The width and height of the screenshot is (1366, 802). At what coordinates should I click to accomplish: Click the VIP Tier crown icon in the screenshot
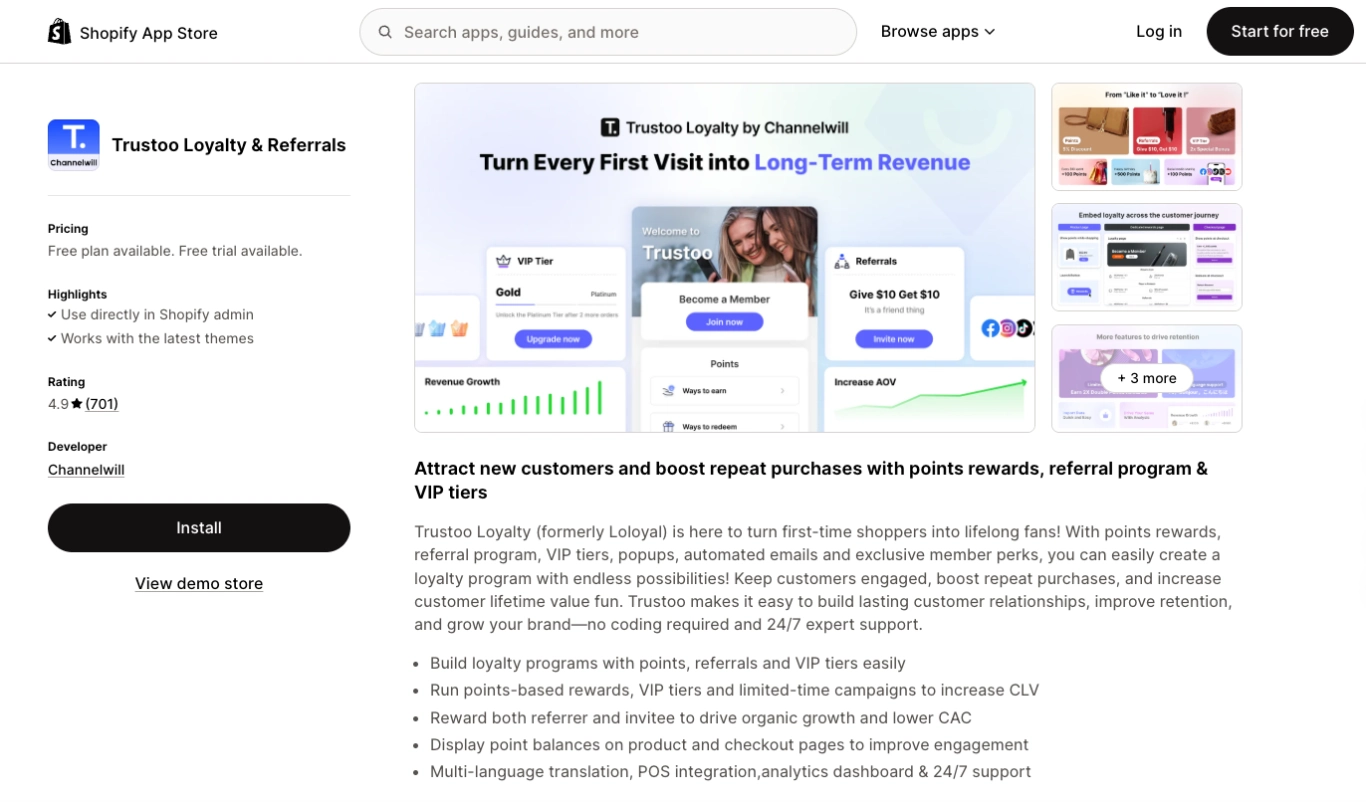503,261
